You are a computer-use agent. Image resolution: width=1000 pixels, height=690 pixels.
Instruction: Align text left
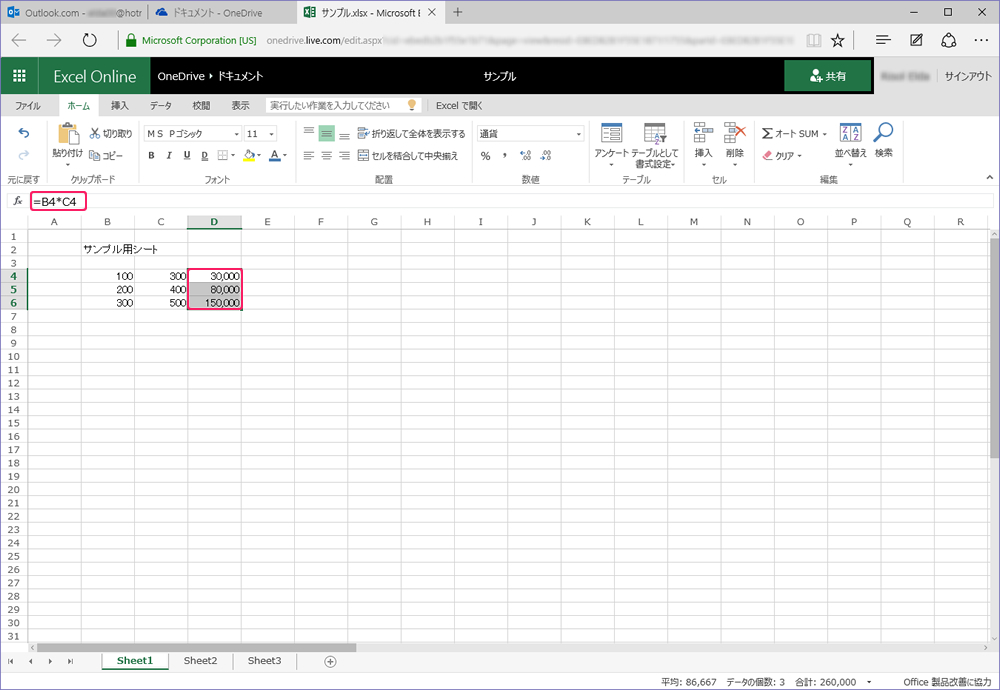(x=309, y=155)
